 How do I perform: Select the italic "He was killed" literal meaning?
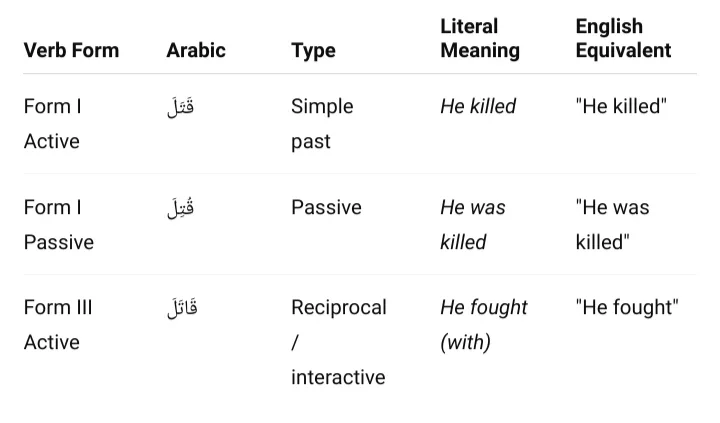point(473,225)
